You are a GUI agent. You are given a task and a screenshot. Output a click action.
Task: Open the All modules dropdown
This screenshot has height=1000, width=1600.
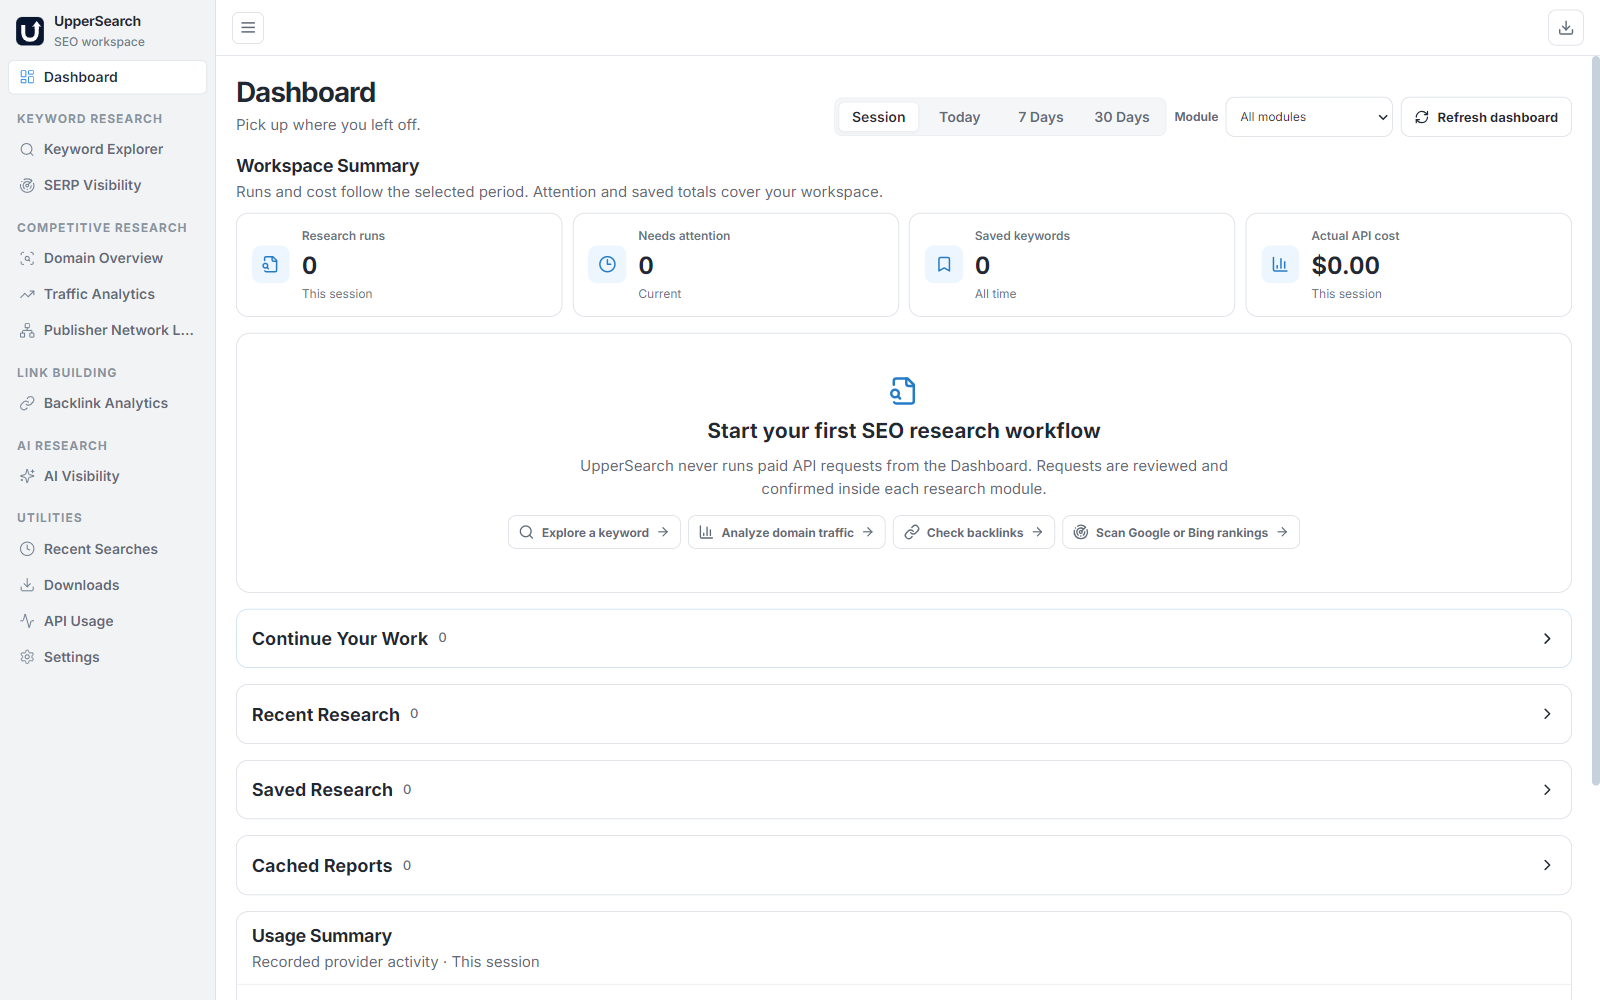point(1309,117)
